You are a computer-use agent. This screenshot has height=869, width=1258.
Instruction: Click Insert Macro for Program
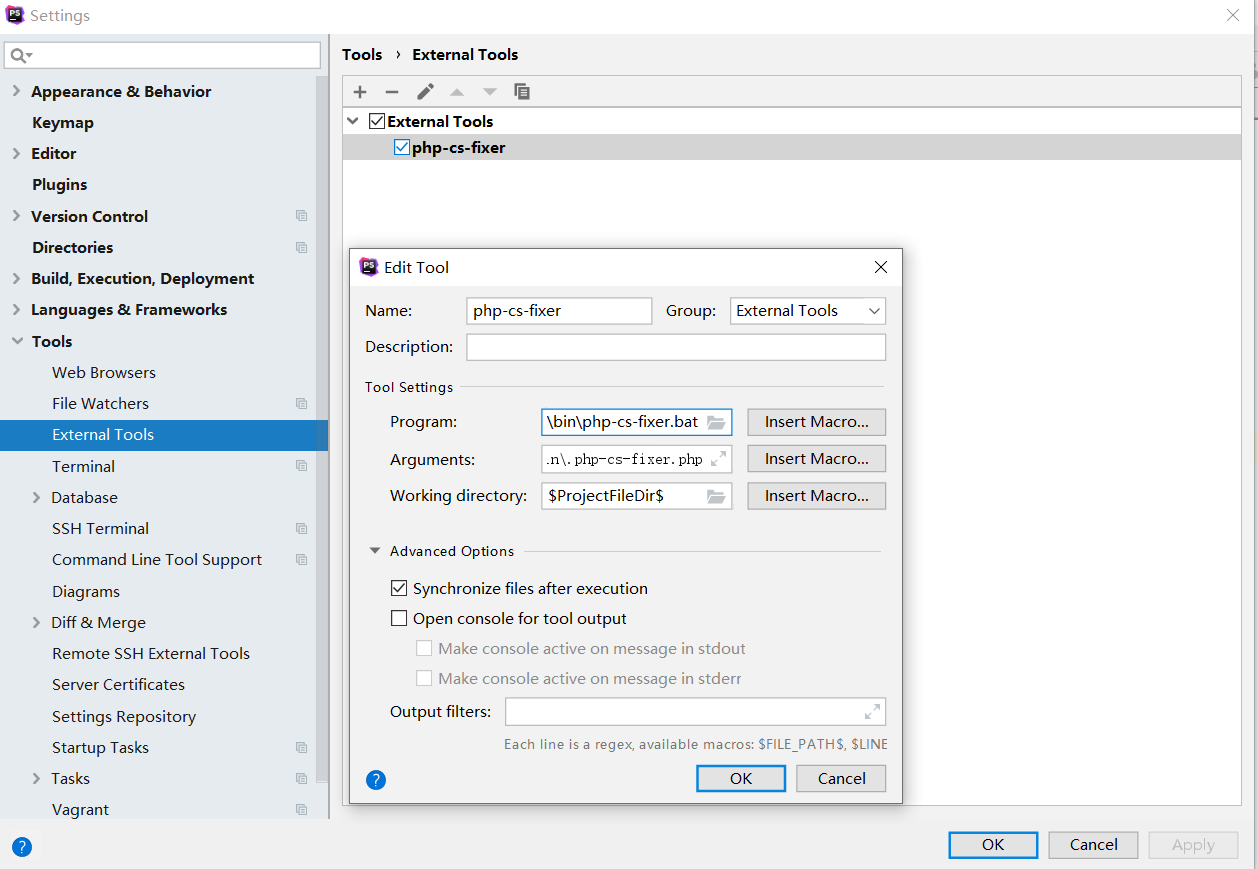(x=816, y=422)
